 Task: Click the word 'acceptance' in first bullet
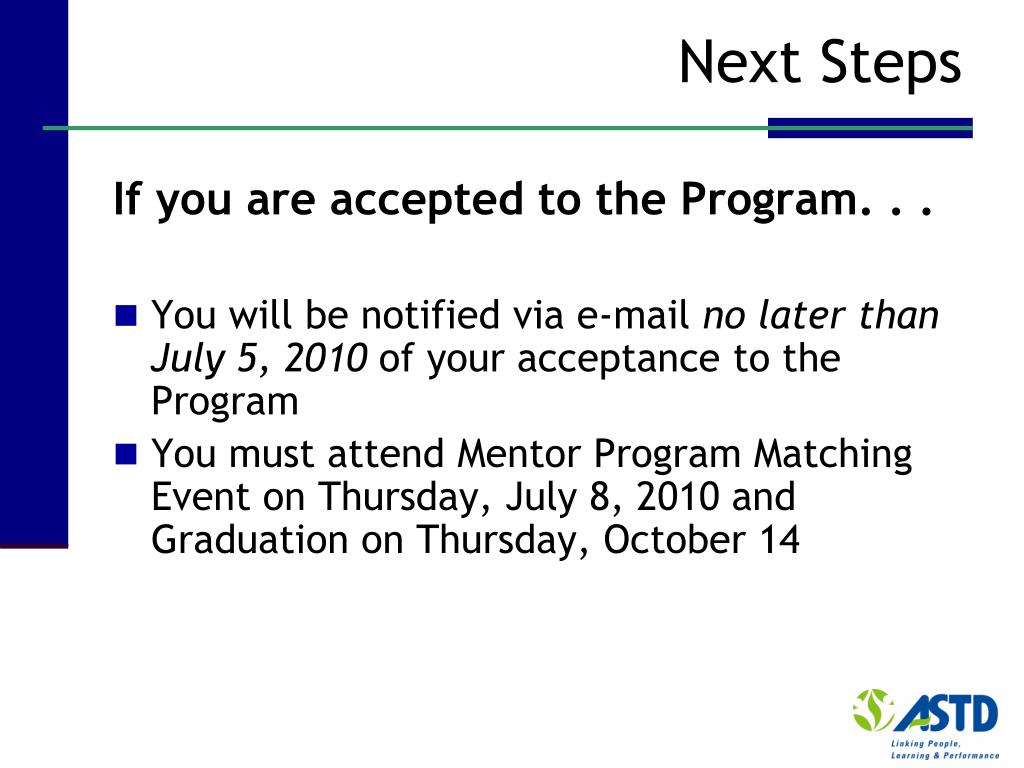(x=619, y=360)
